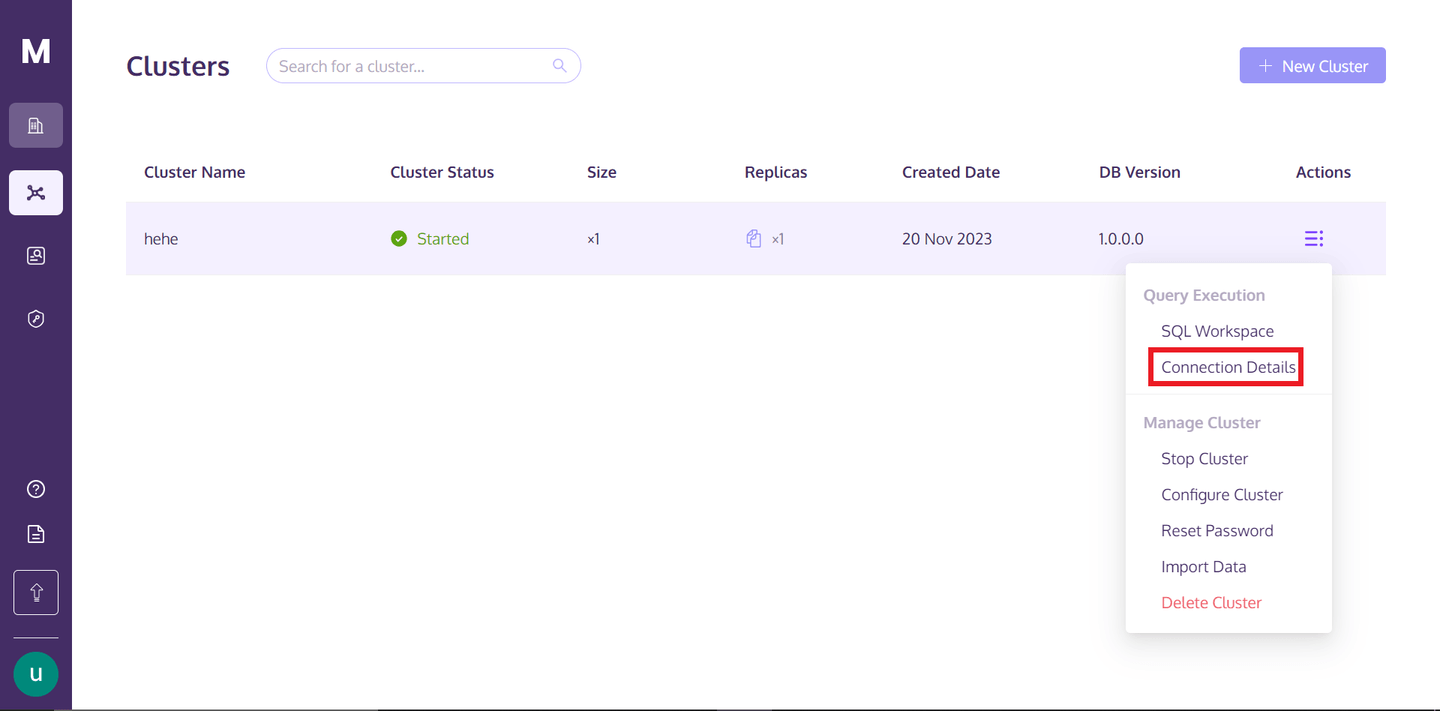Click the Manage Cluster section label
Image resolution: width=1440 pixels, height=711 pixels.
[1201, 423]
